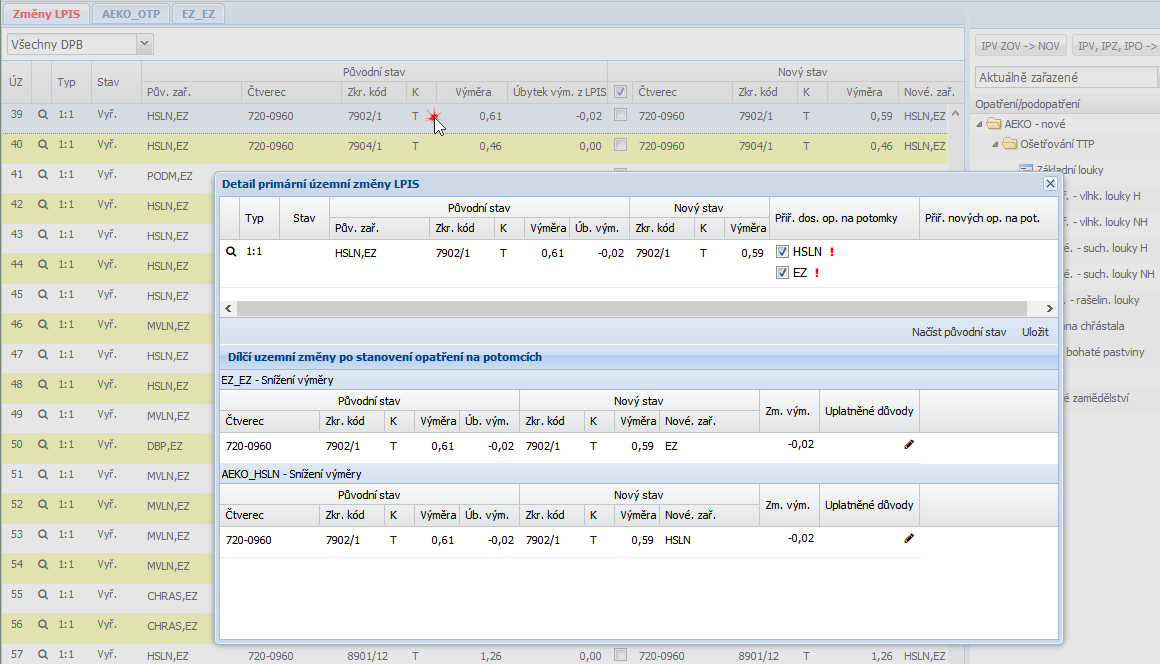
Task: Sort by Úbytek vým. z LPIS column
Action: click(559, 92)
